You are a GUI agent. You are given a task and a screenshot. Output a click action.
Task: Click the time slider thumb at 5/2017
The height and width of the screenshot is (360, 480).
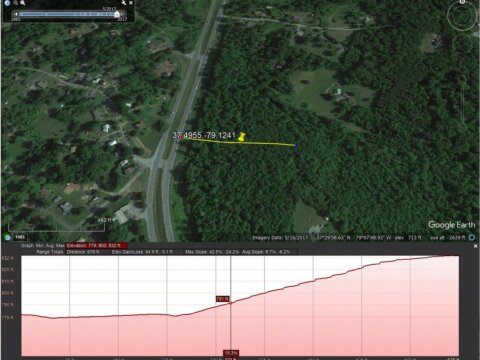[117, 14]
